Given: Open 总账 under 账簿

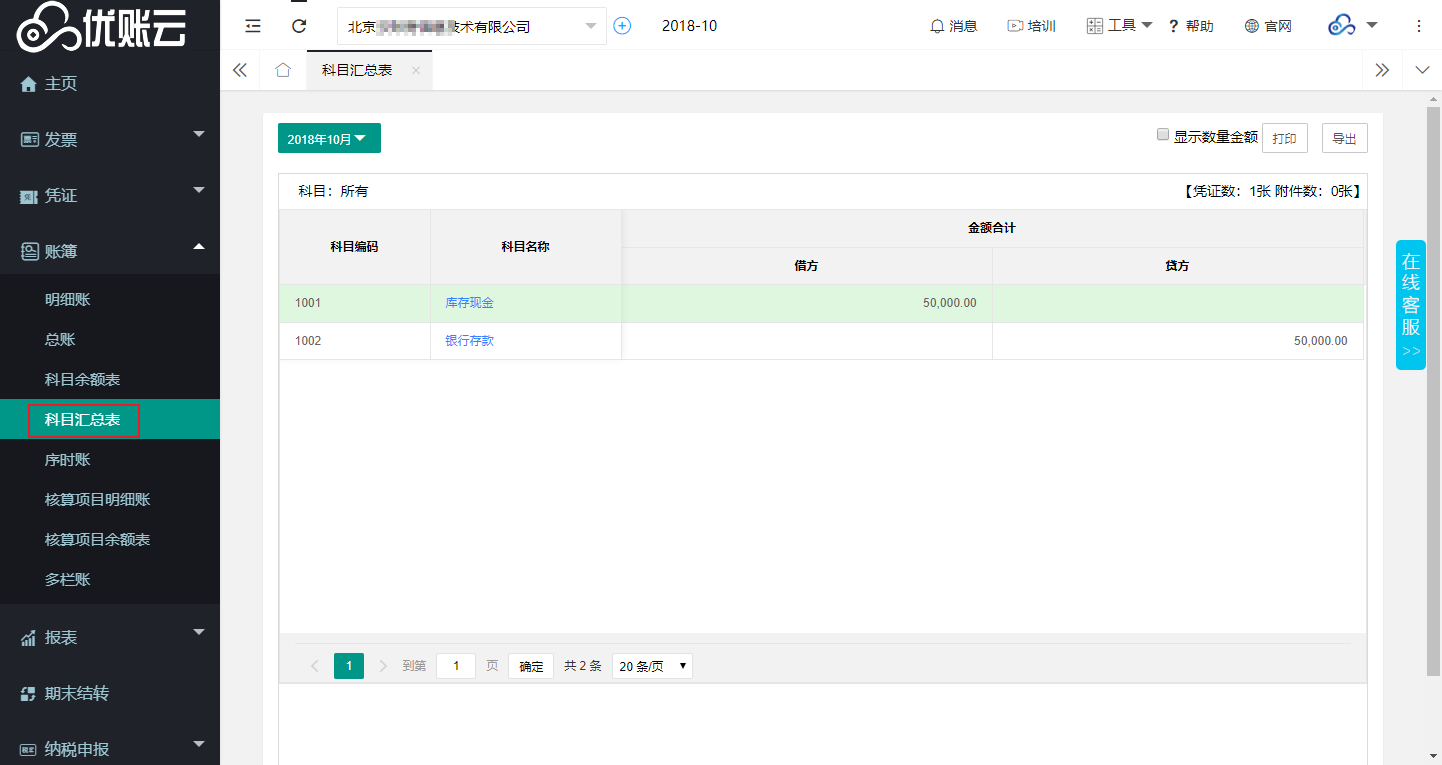Looking at the screenshot, I should pyautogui.click(x=110, y=340).
